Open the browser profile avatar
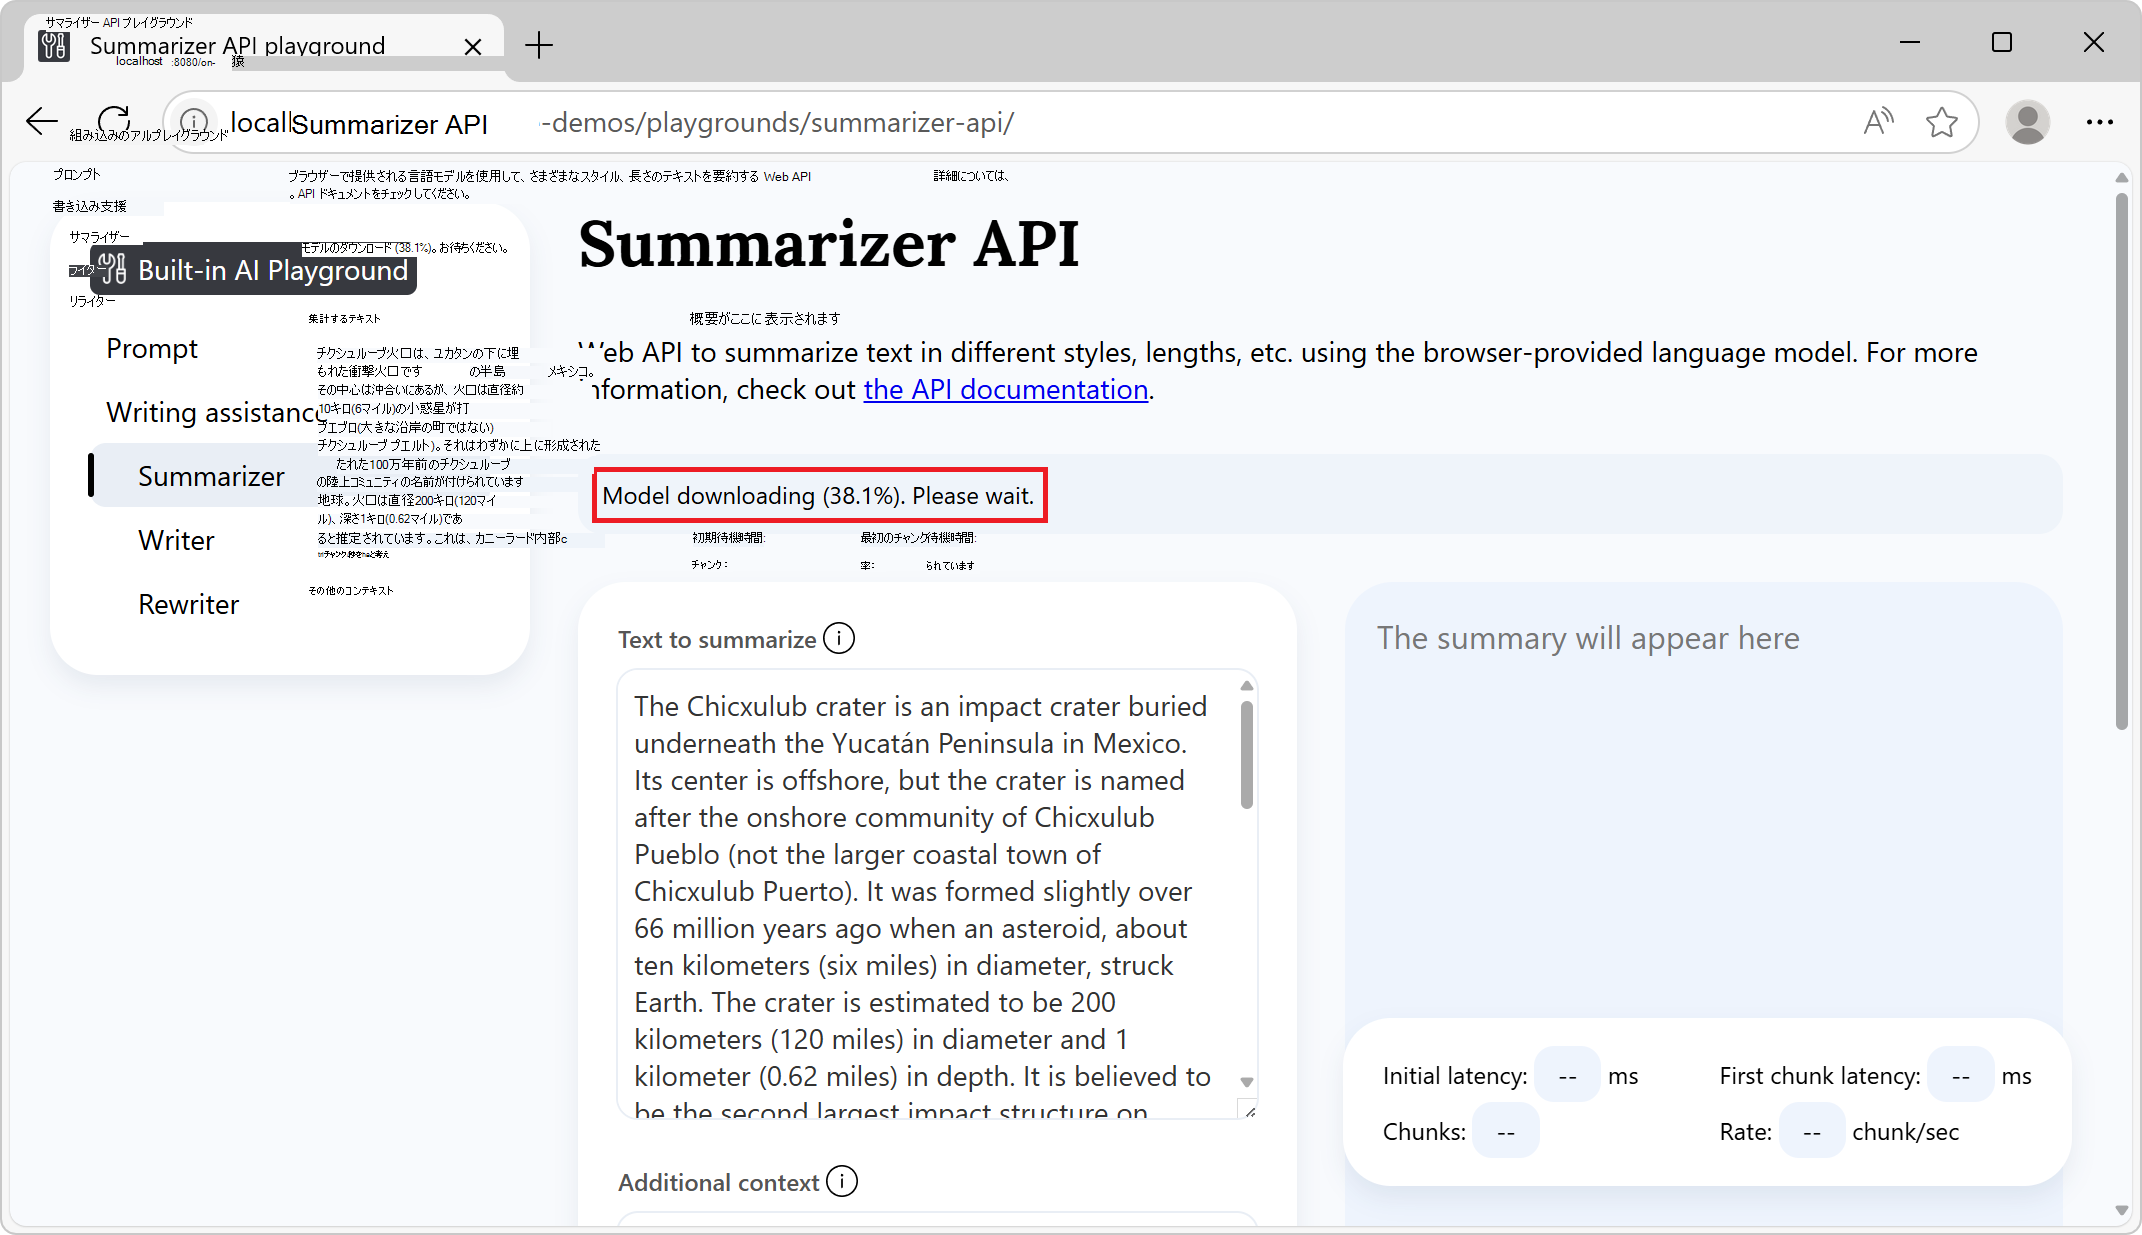The height and width of the screenshot is (1235, 2142). point(2027,122)
